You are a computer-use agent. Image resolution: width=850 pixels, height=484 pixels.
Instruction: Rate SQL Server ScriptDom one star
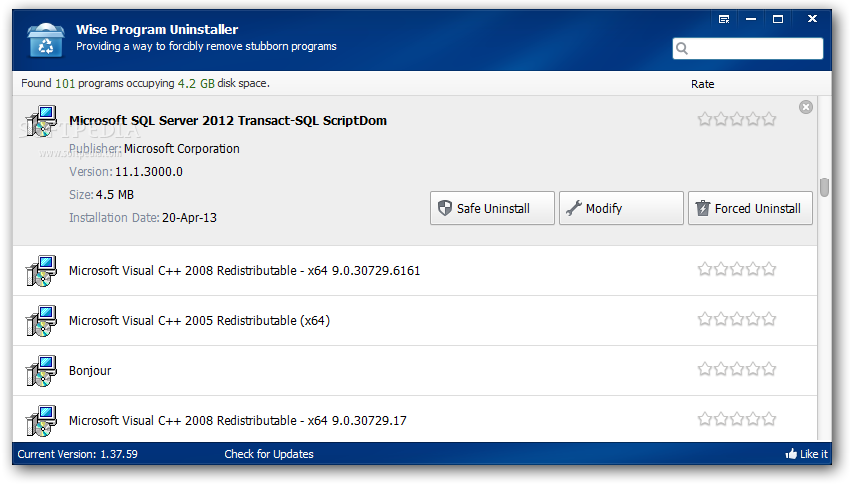click(x=705, y=119)
